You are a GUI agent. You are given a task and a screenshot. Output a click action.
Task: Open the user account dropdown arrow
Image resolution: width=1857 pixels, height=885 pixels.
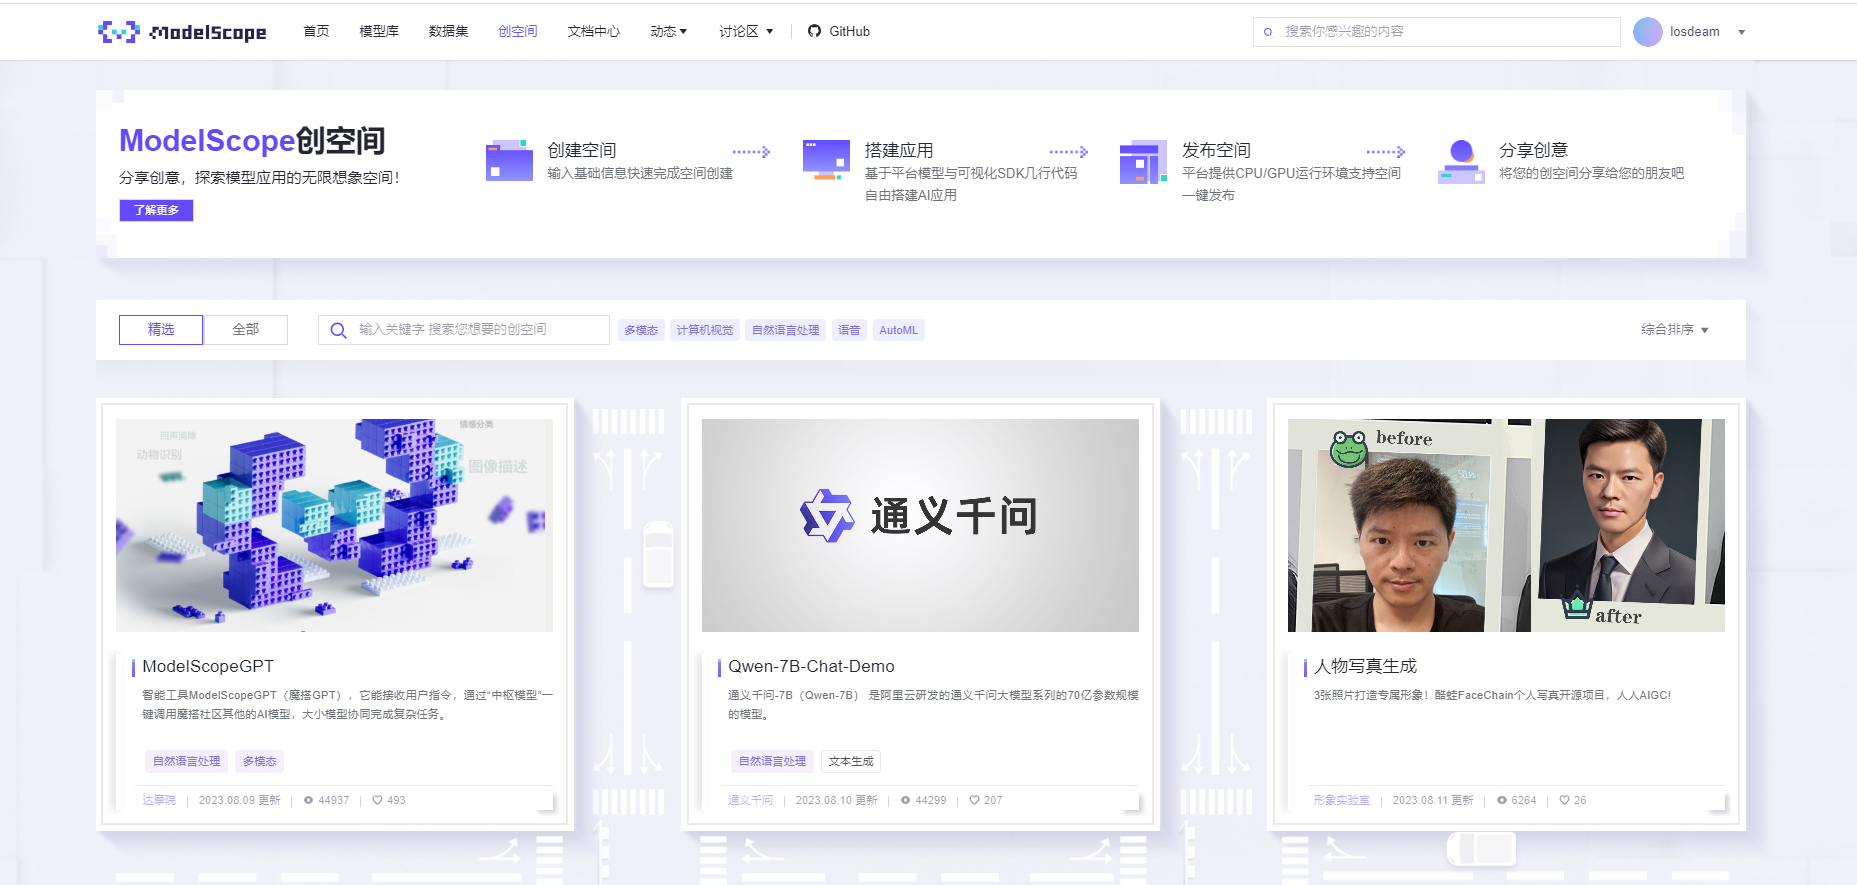coord(1741,32)
